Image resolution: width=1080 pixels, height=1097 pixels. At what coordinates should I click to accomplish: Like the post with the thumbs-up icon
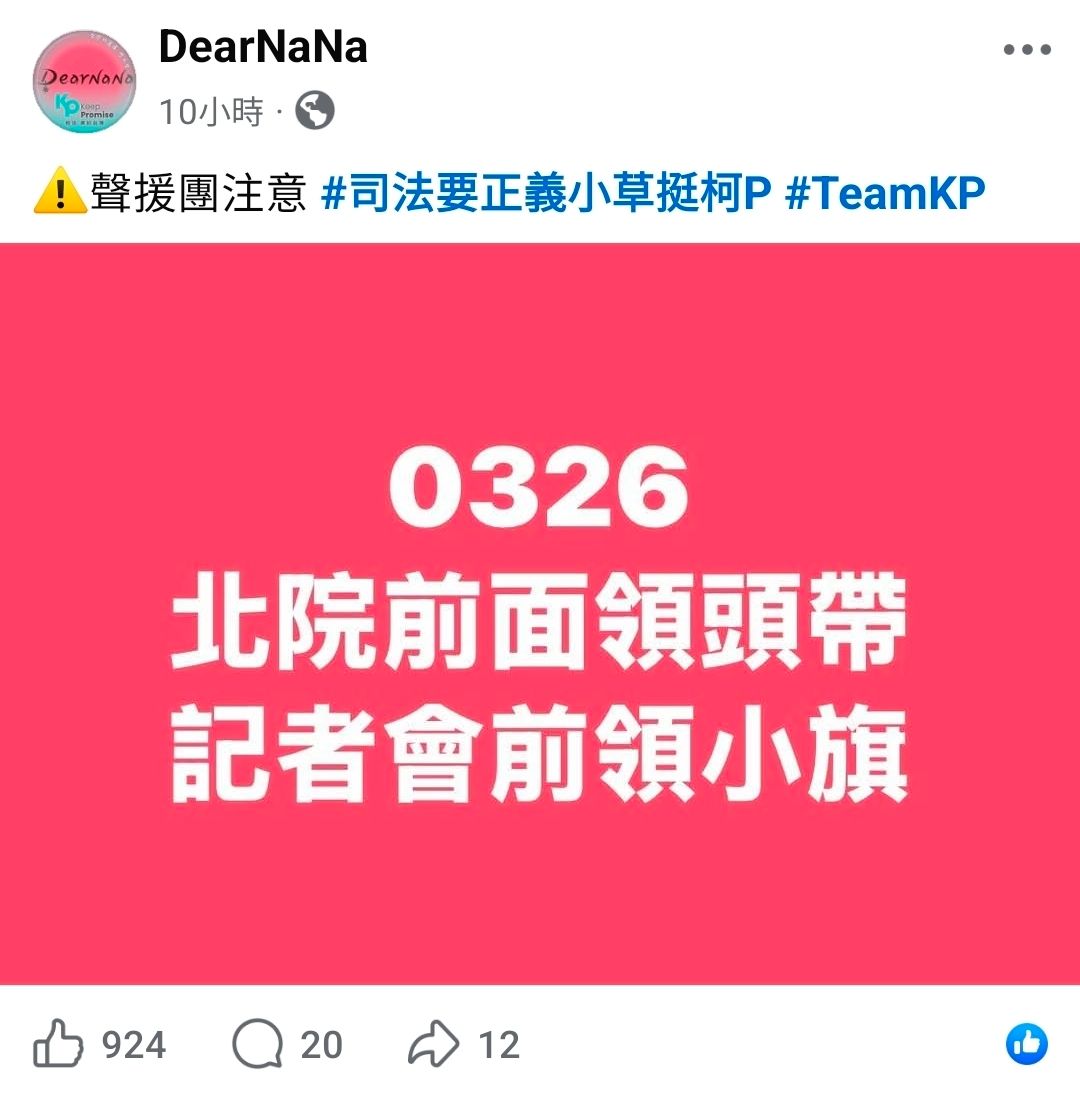58,1043
